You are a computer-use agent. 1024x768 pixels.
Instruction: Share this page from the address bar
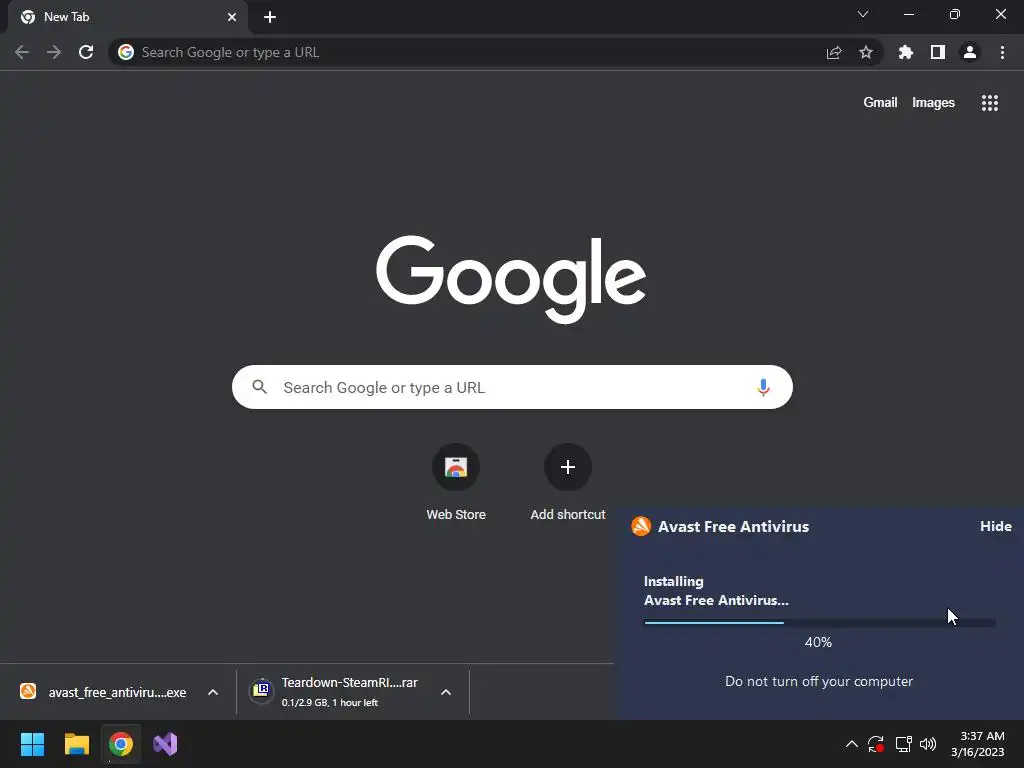[834, 53]
